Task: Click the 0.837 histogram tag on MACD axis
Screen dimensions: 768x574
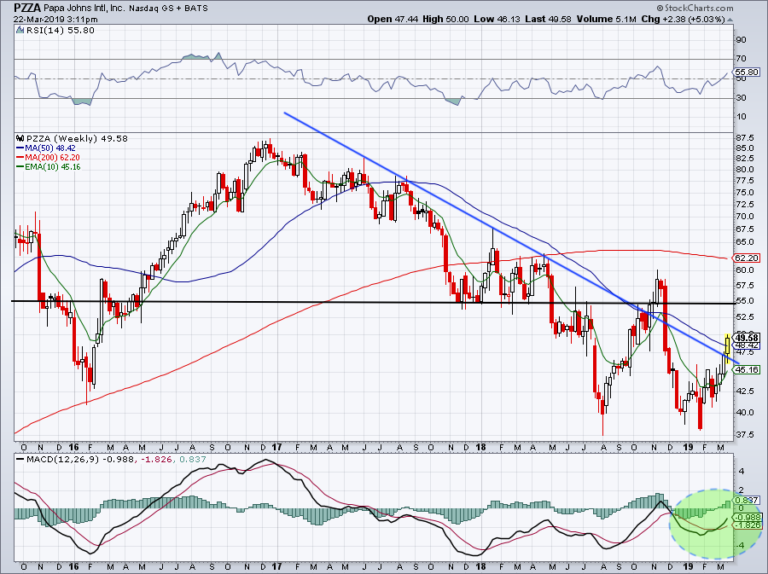Action: pyautogui.click(x=747, y=500)
